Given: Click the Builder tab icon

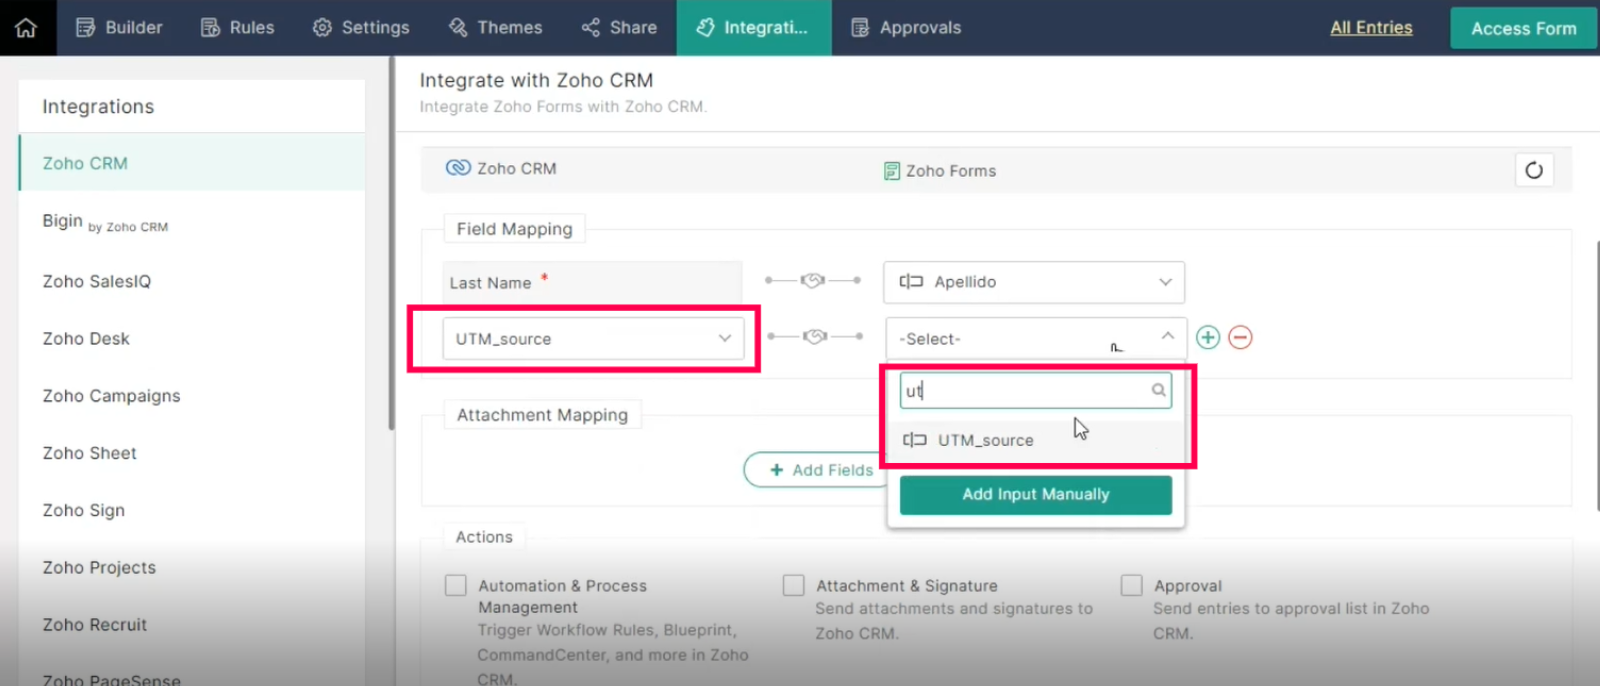Looking at the screenshot, I should pos(86,28).
